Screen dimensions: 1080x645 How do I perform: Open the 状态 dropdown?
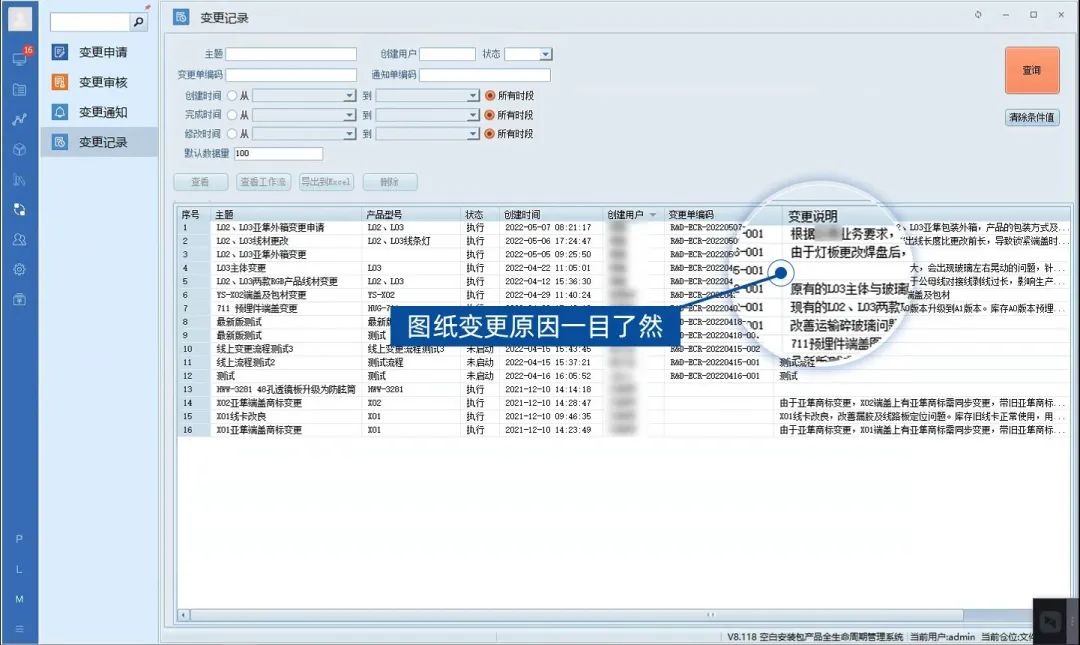(x=545, y=54)
